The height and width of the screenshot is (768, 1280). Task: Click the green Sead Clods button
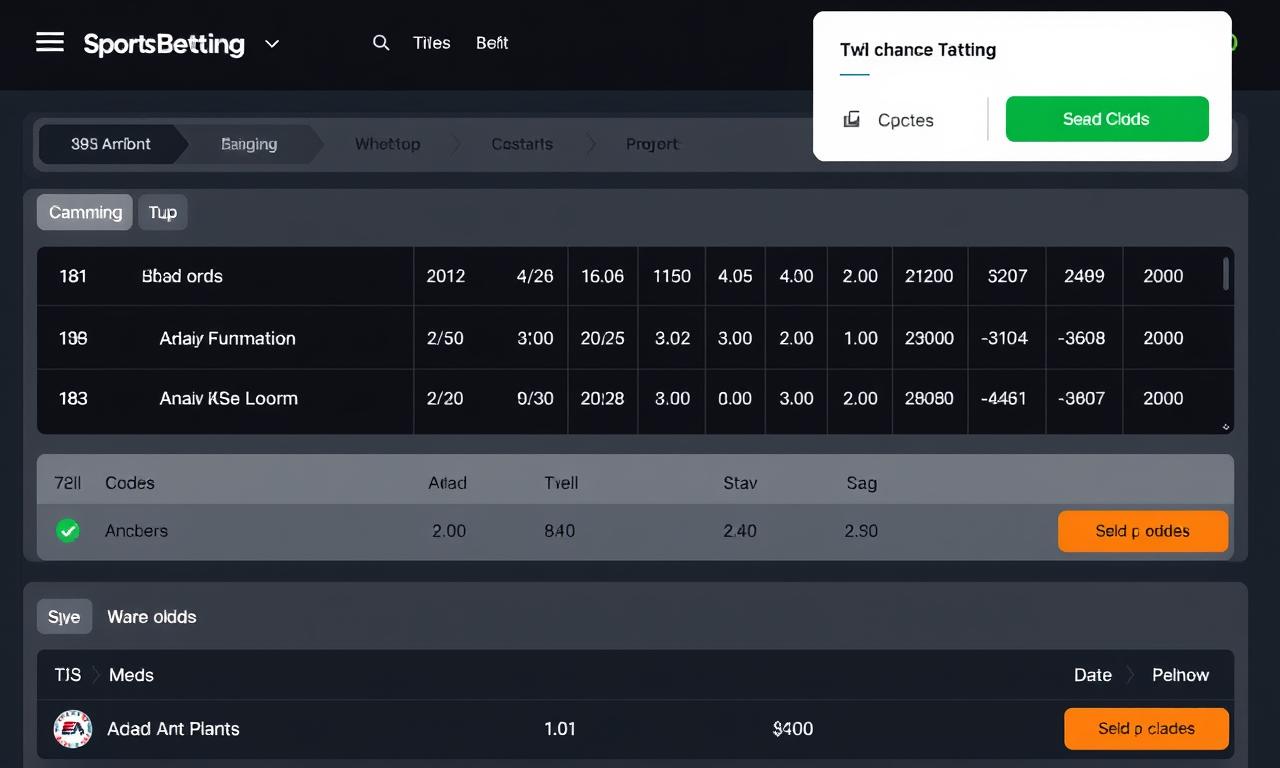pyautogui.click(x=1106, y=119)
